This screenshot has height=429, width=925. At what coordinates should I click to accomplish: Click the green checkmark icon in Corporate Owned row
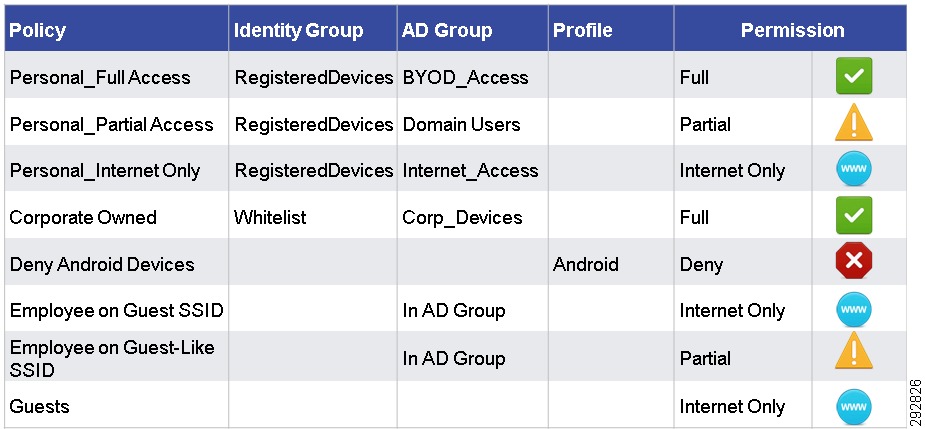pos(854,215)
